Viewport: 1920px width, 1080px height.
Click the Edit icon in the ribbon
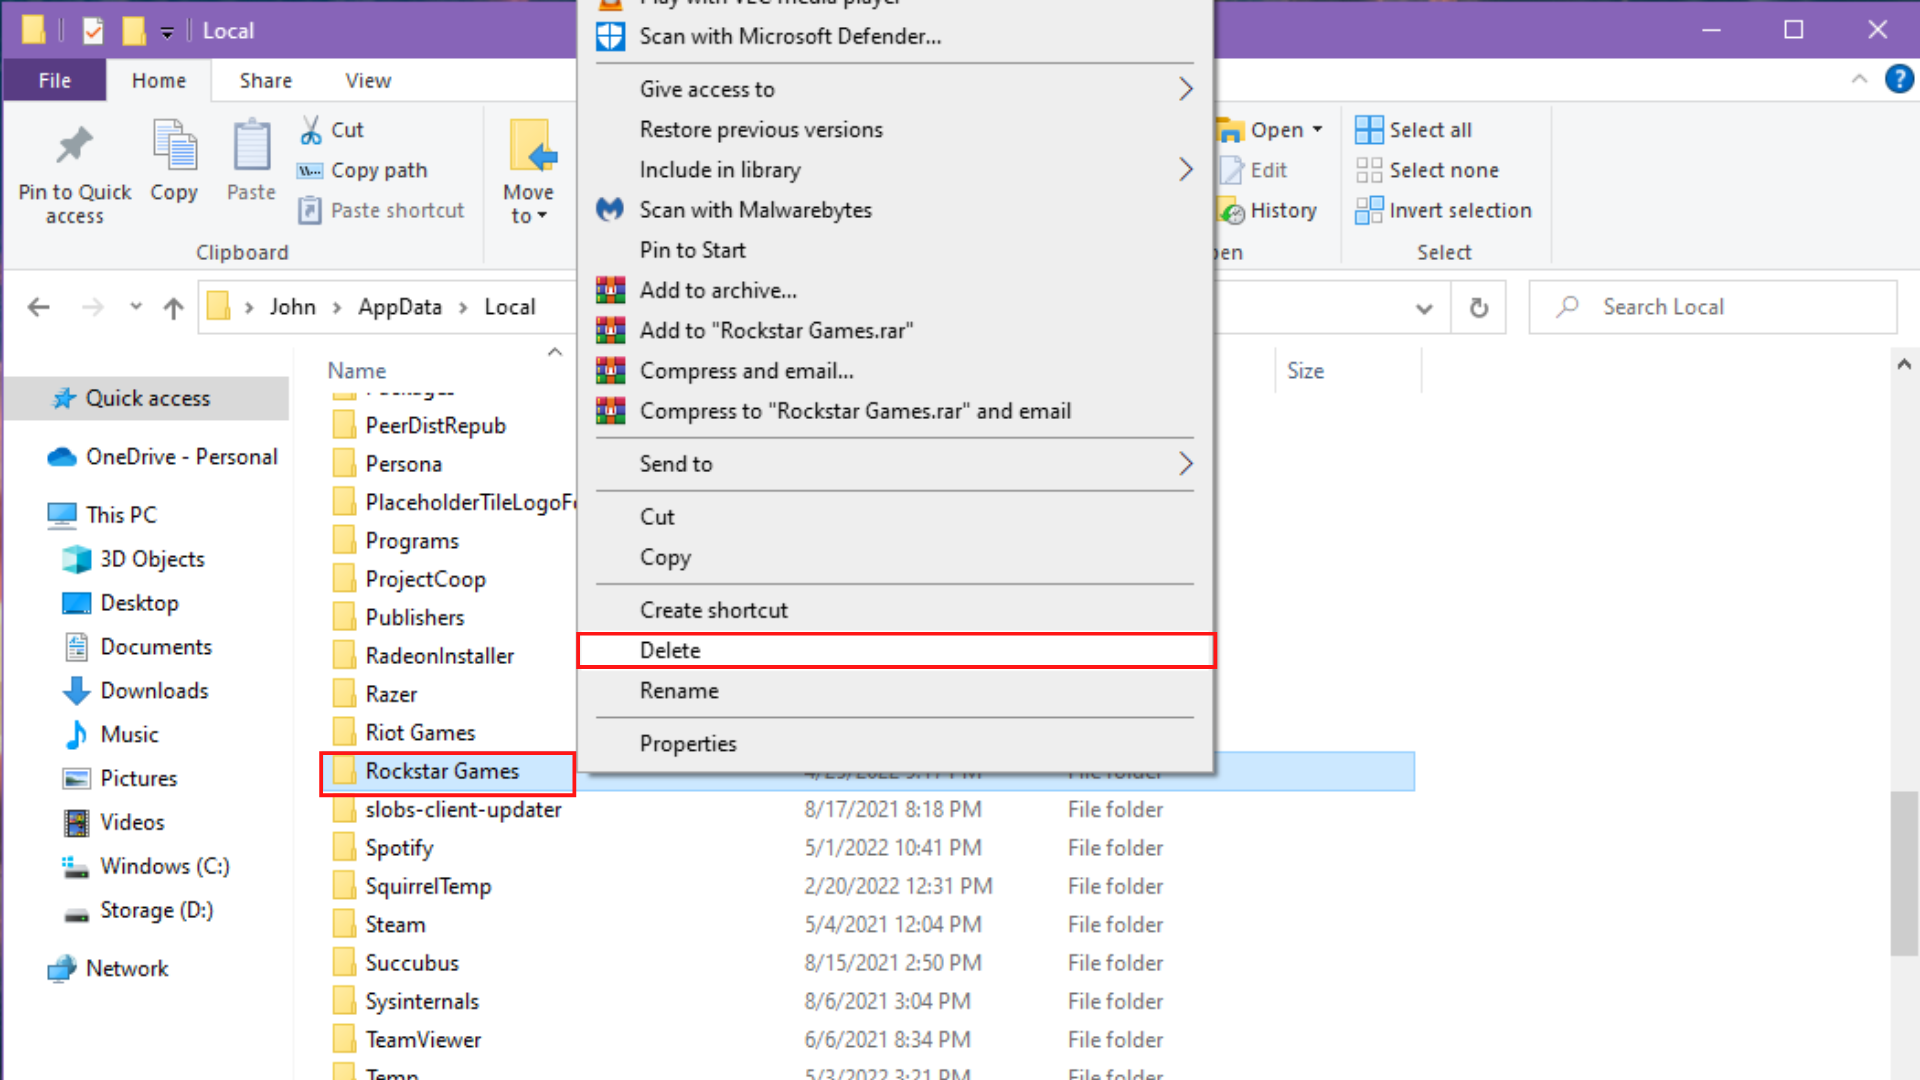click(1231, 170)
